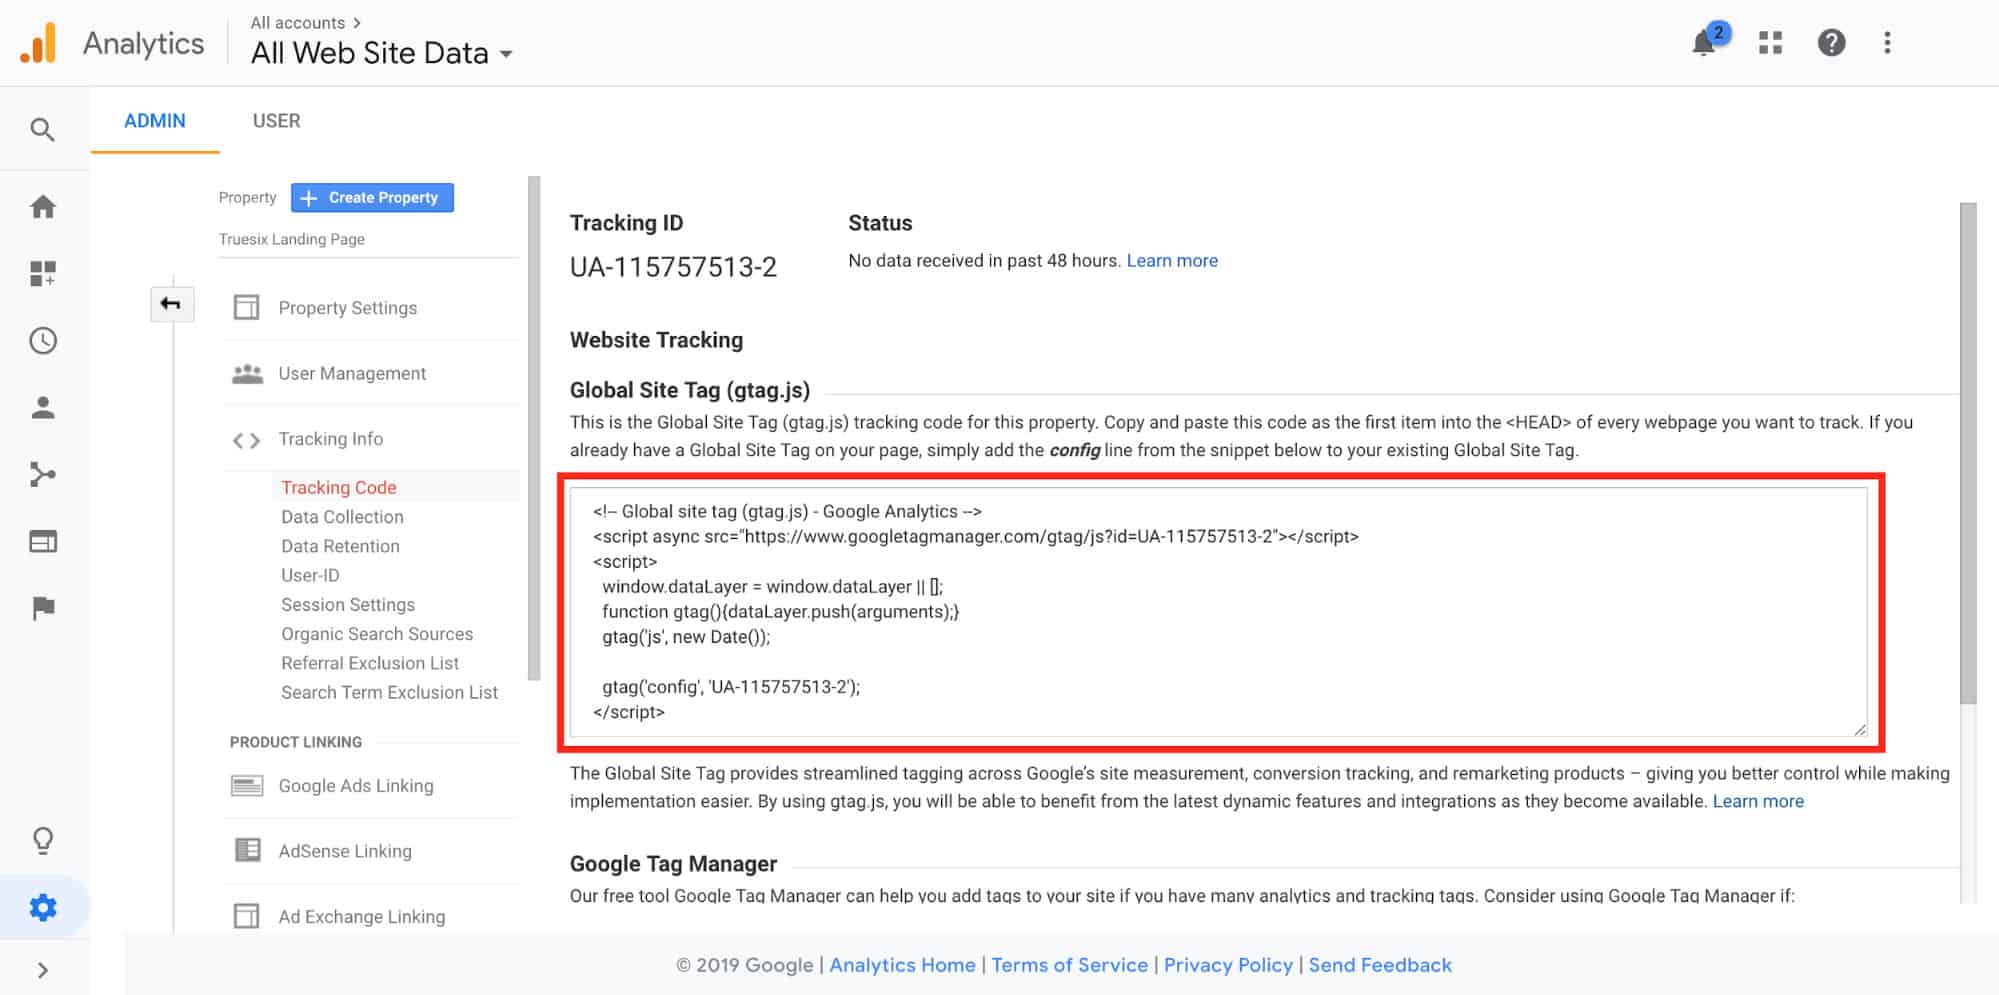Click Property Settings icon
Image resolution: width=1999 pixels, height=995 pixels.
point(246,307)
